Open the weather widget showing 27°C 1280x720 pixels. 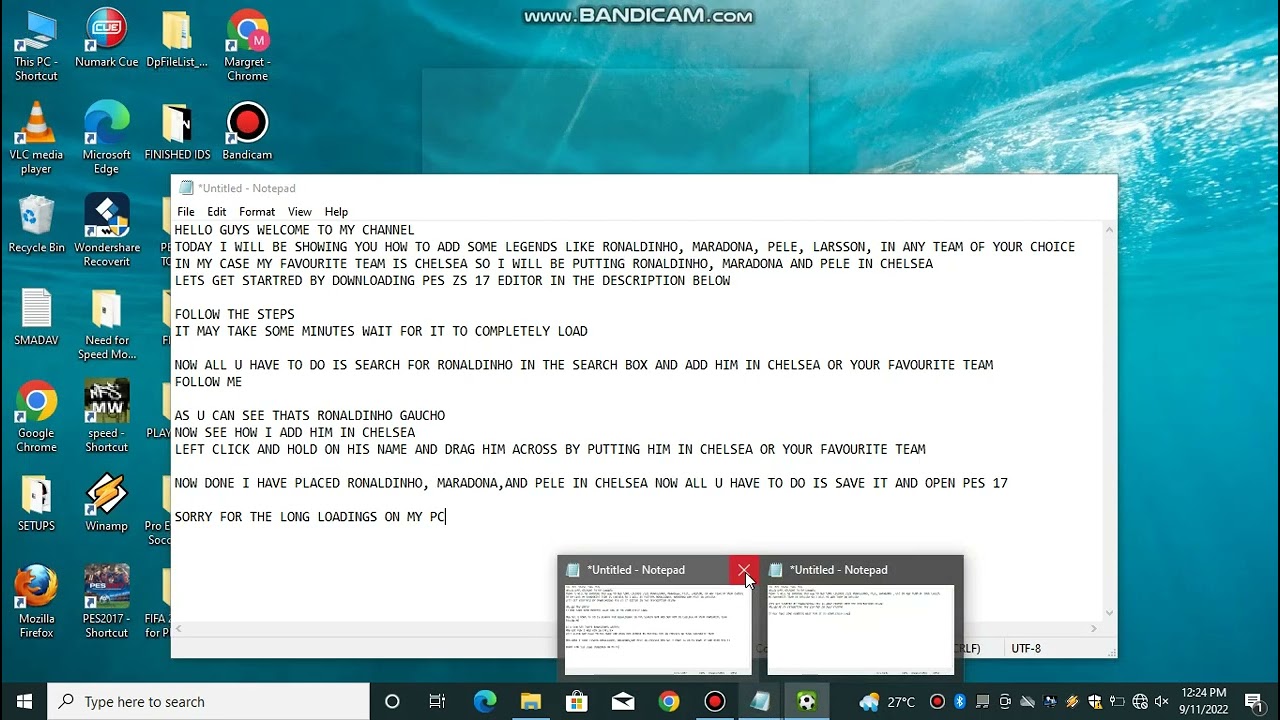point(887,702)
